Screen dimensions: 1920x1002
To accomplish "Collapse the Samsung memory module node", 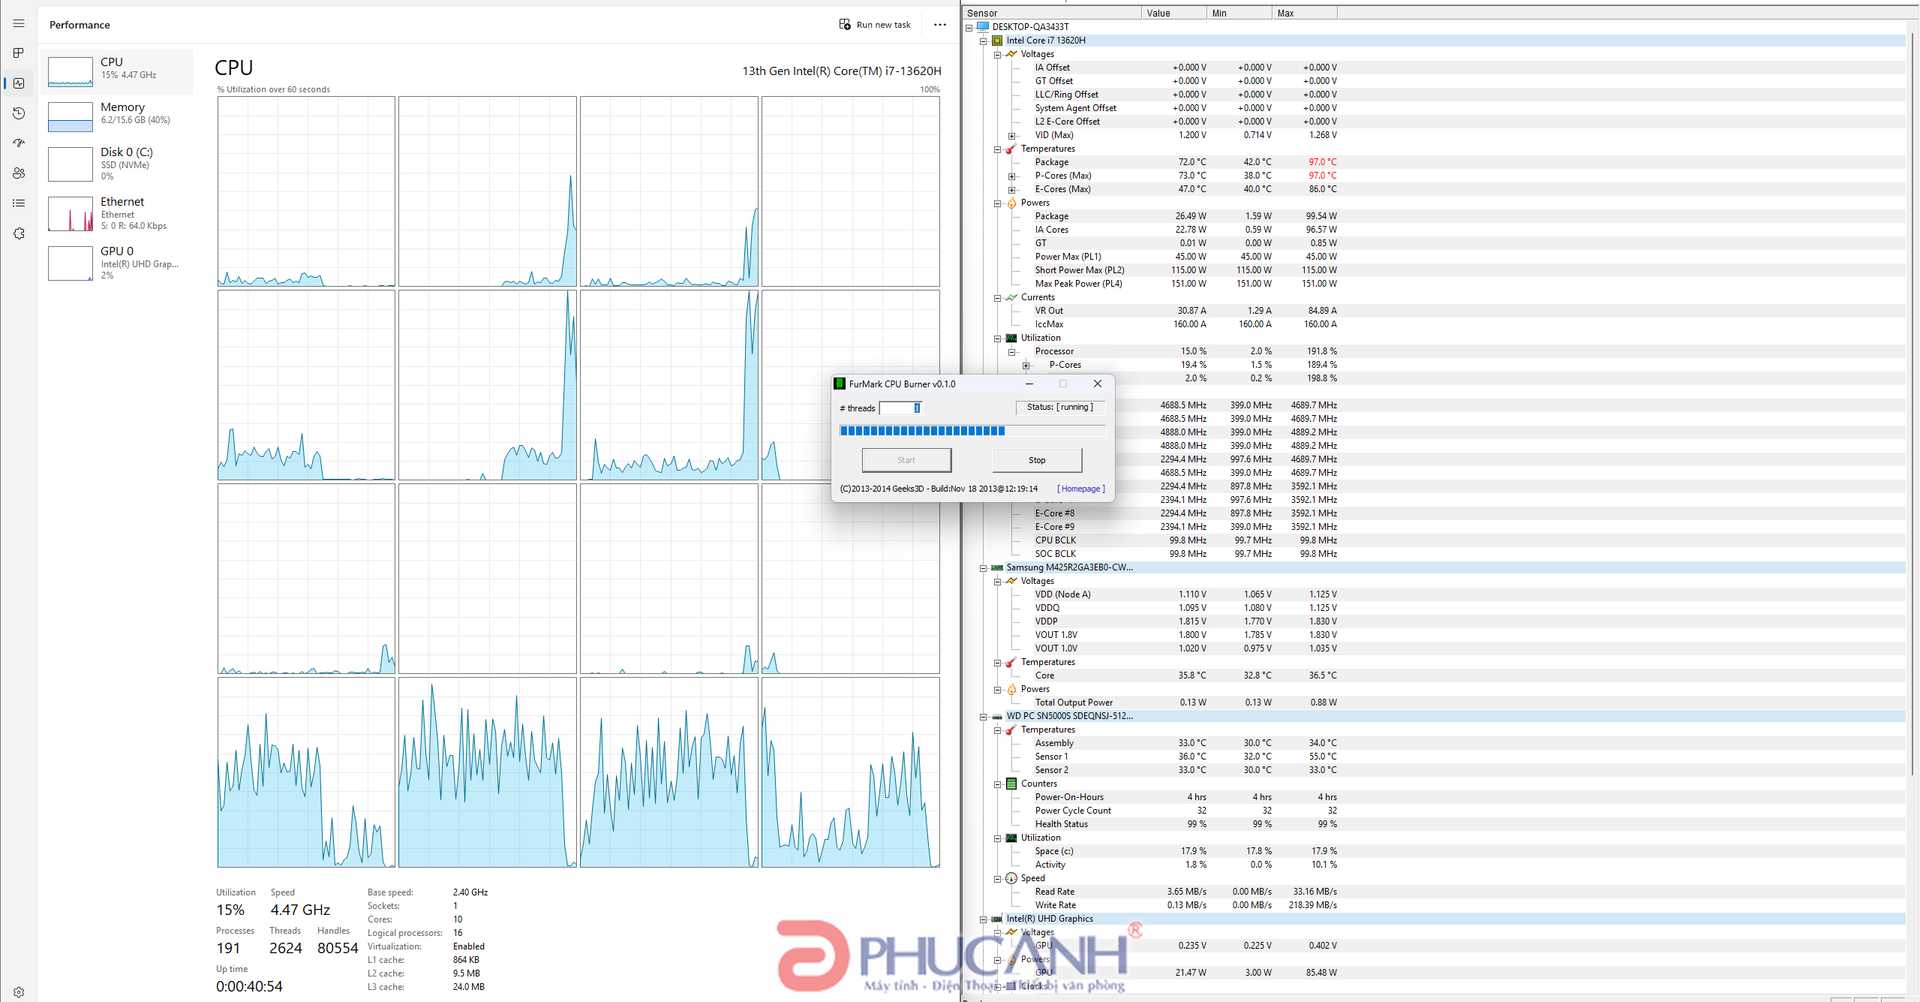I will coord(983,568).
